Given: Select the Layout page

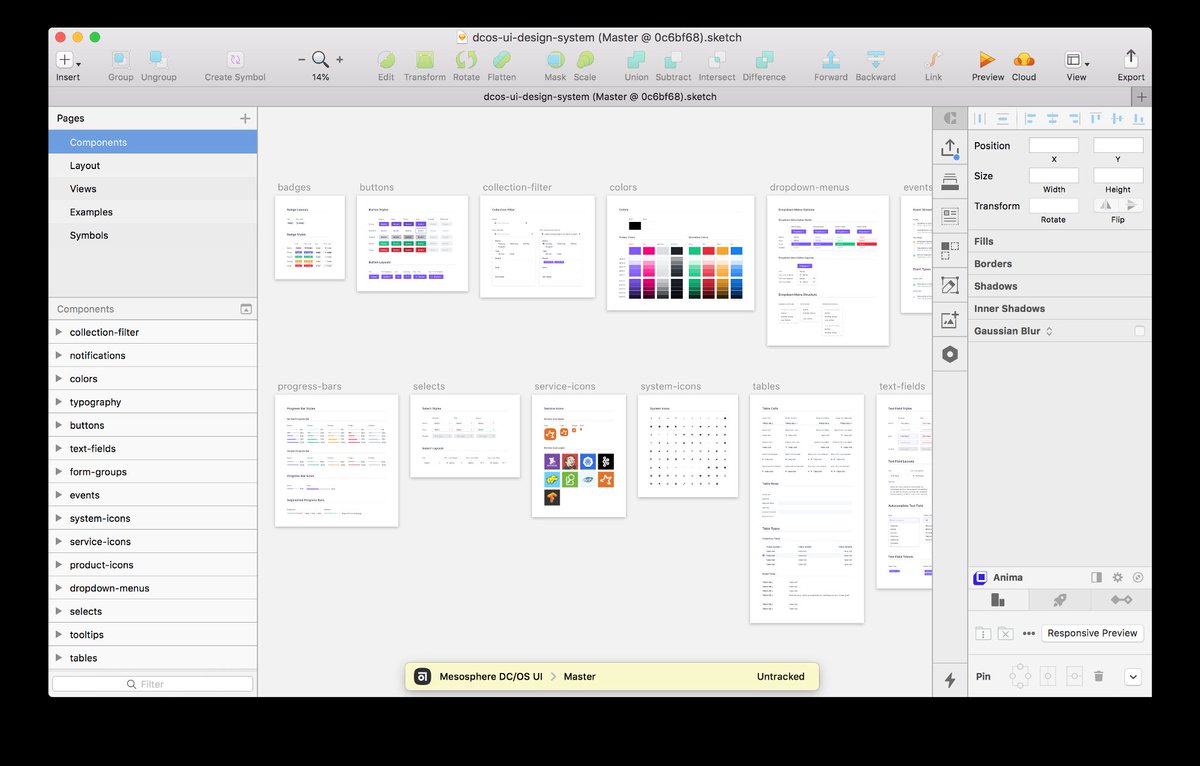Looking at the screenshot, I should 153,165.
